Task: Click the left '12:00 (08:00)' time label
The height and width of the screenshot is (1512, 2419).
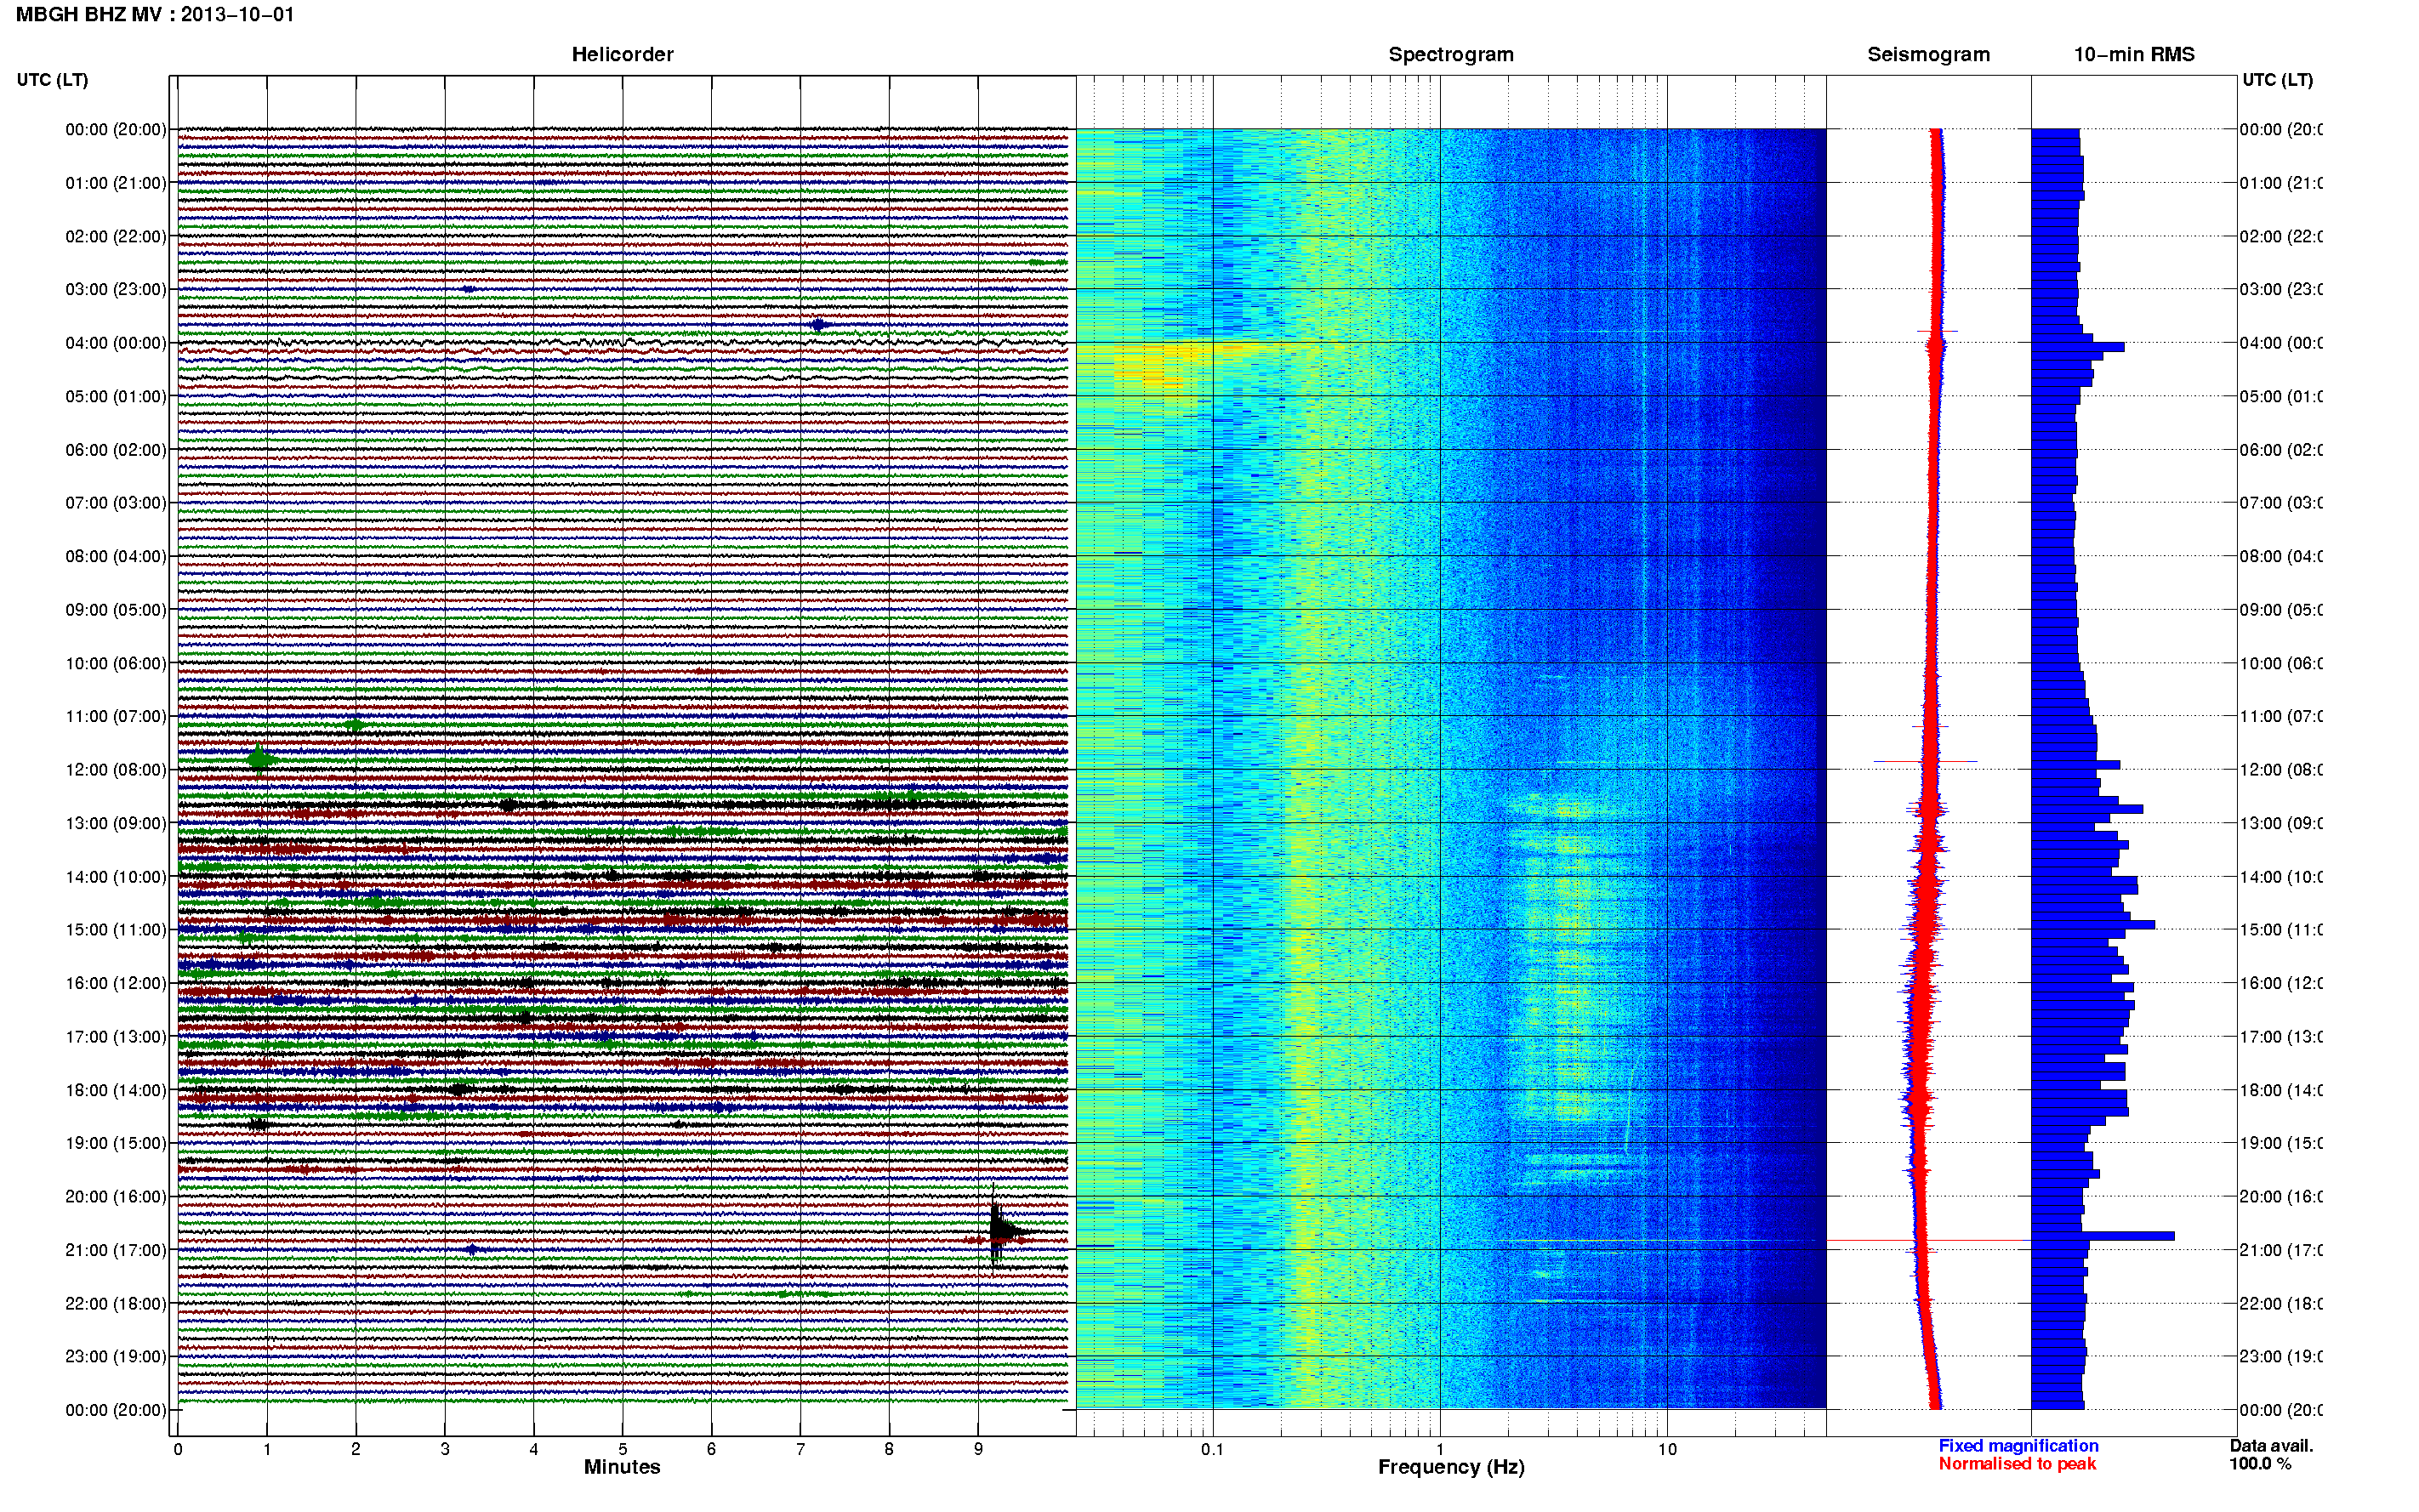Action: (x=116, y=770)
